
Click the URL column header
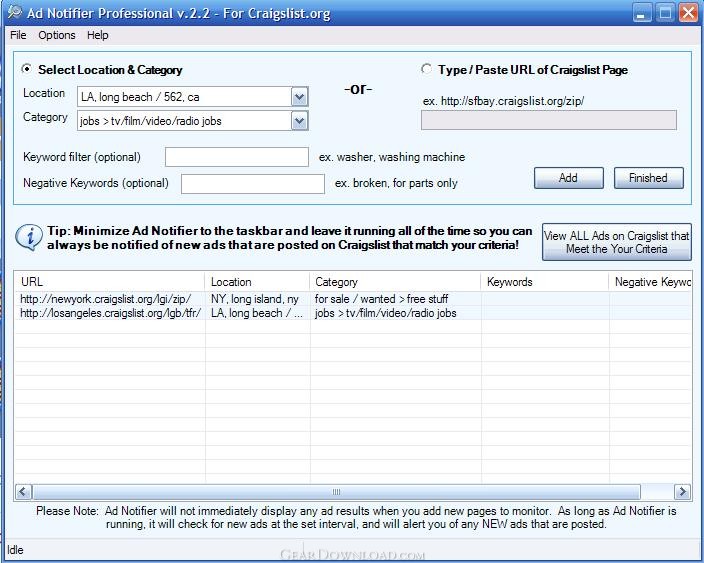(110, 282)
